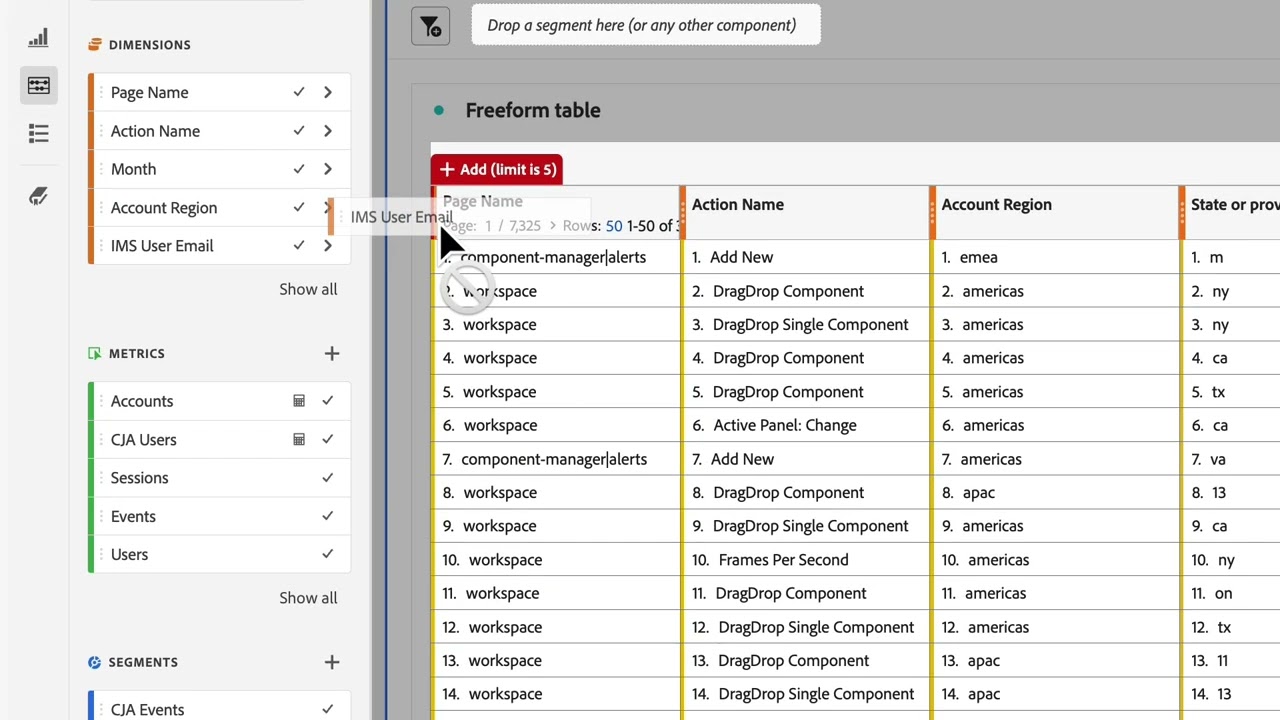Image resolution: width=1280 pixels, height=720 pixels.
Task: Toggle the checkmark on Sessions metric
Action: coord(327,478)
